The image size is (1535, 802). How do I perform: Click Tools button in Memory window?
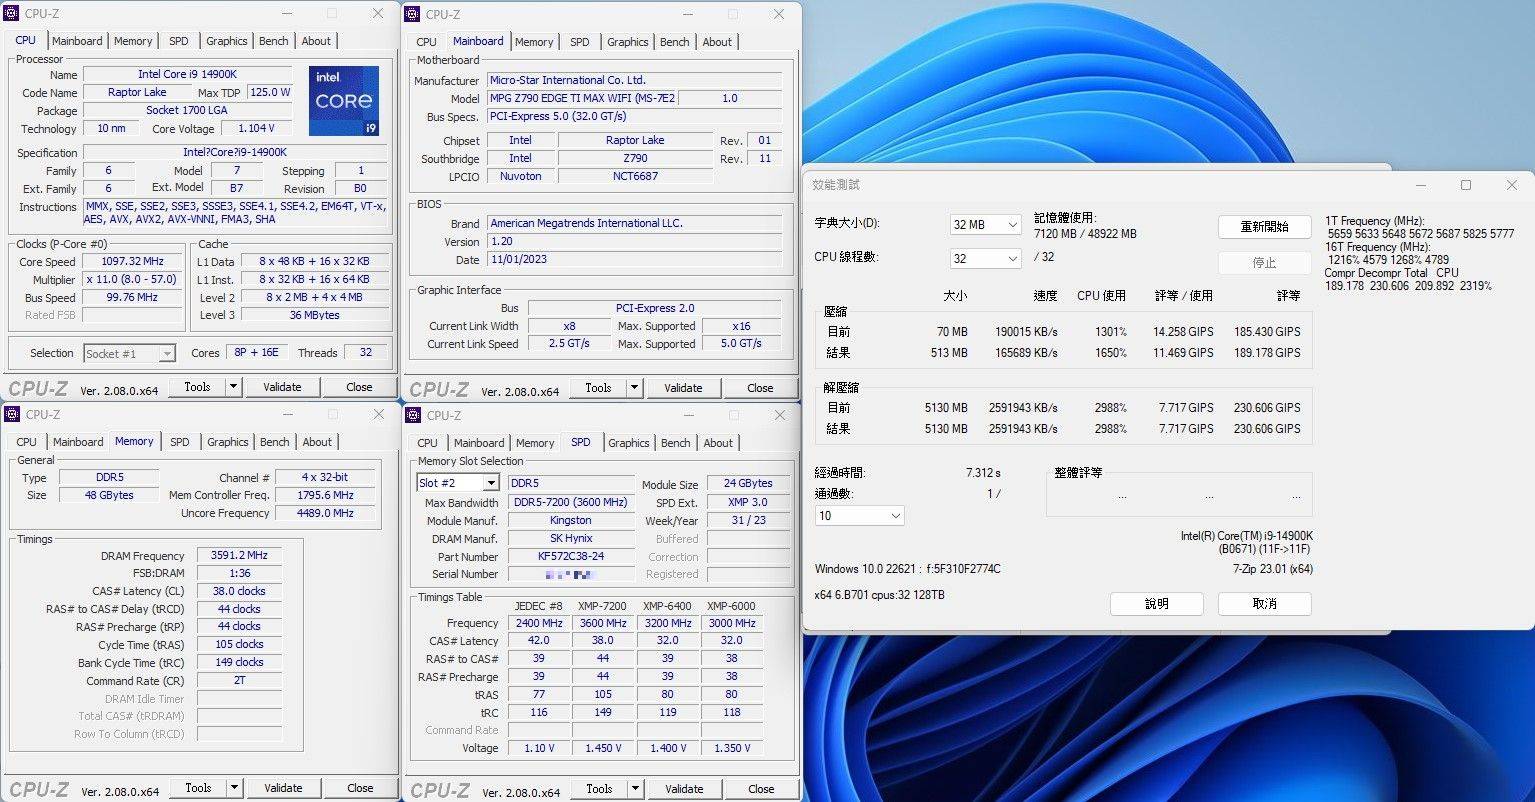(x=198, y=788)
